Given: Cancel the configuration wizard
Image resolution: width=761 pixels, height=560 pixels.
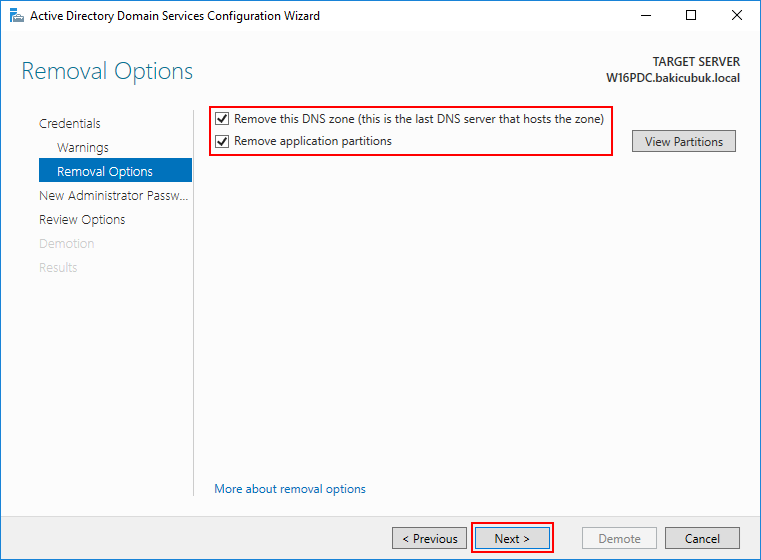Looking at the screenshot, I should coord(702,538).
